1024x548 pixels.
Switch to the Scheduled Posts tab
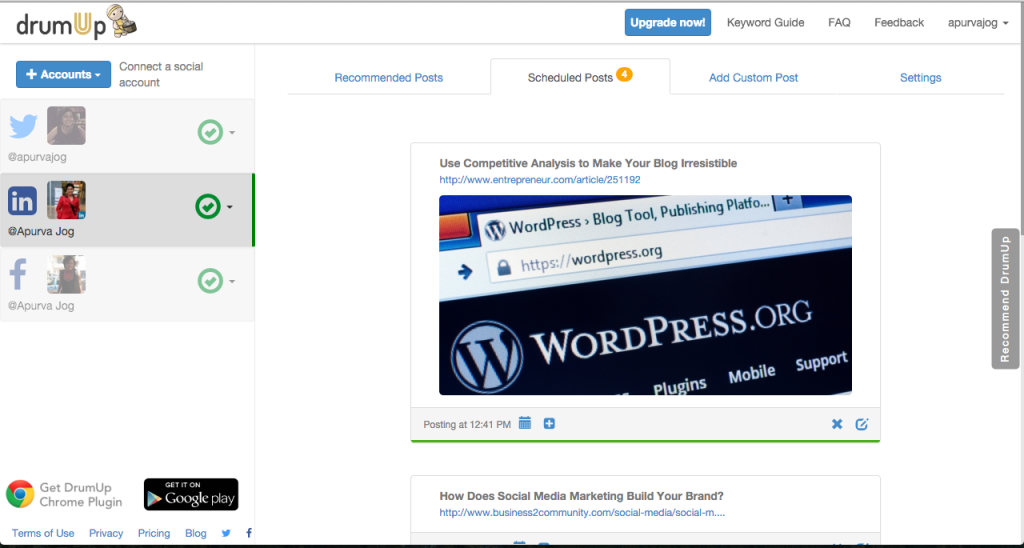click(580, 77)
